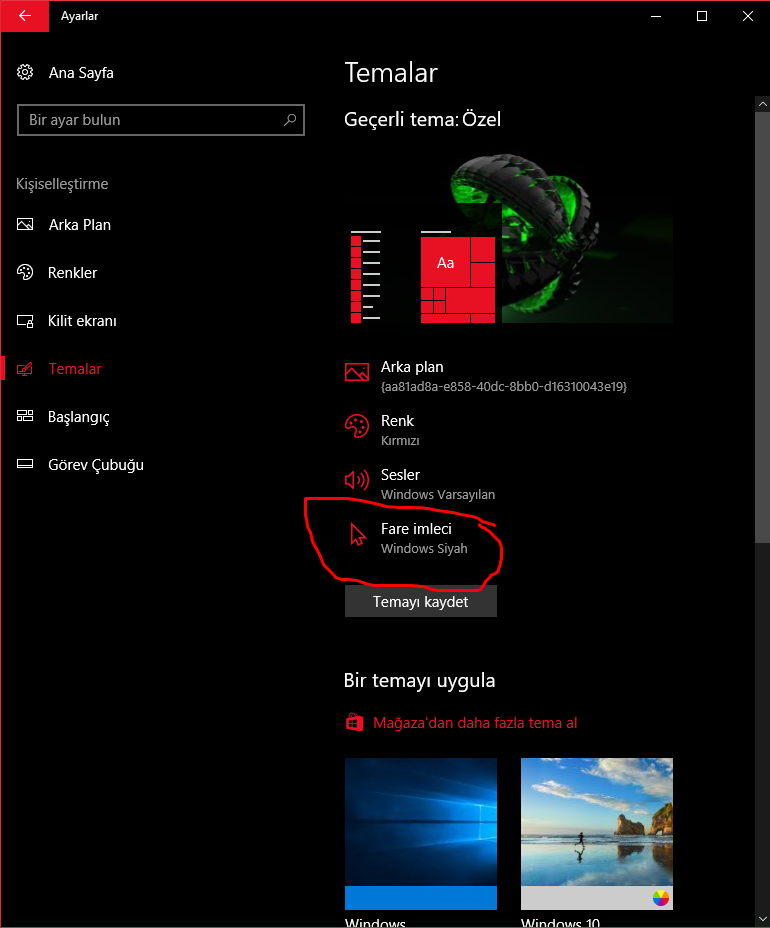
Task: Click the Temalar brush icon in sidebar
Action: click(25, 369)
